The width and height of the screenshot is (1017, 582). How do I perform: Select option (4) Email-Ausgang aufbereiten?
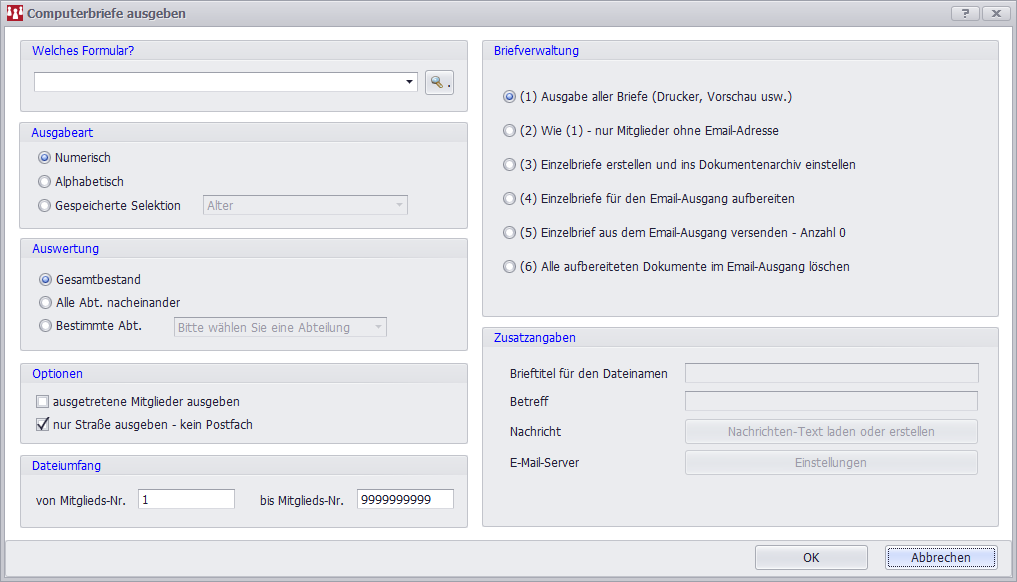(509, 199)
